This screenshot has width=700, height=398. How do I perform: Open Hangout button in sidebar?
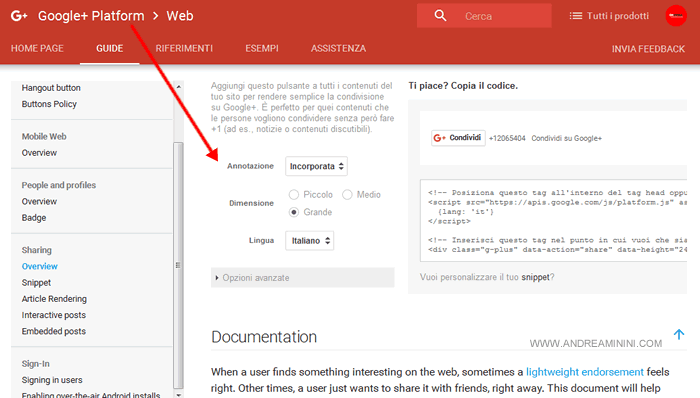click(x=51, y=88)
